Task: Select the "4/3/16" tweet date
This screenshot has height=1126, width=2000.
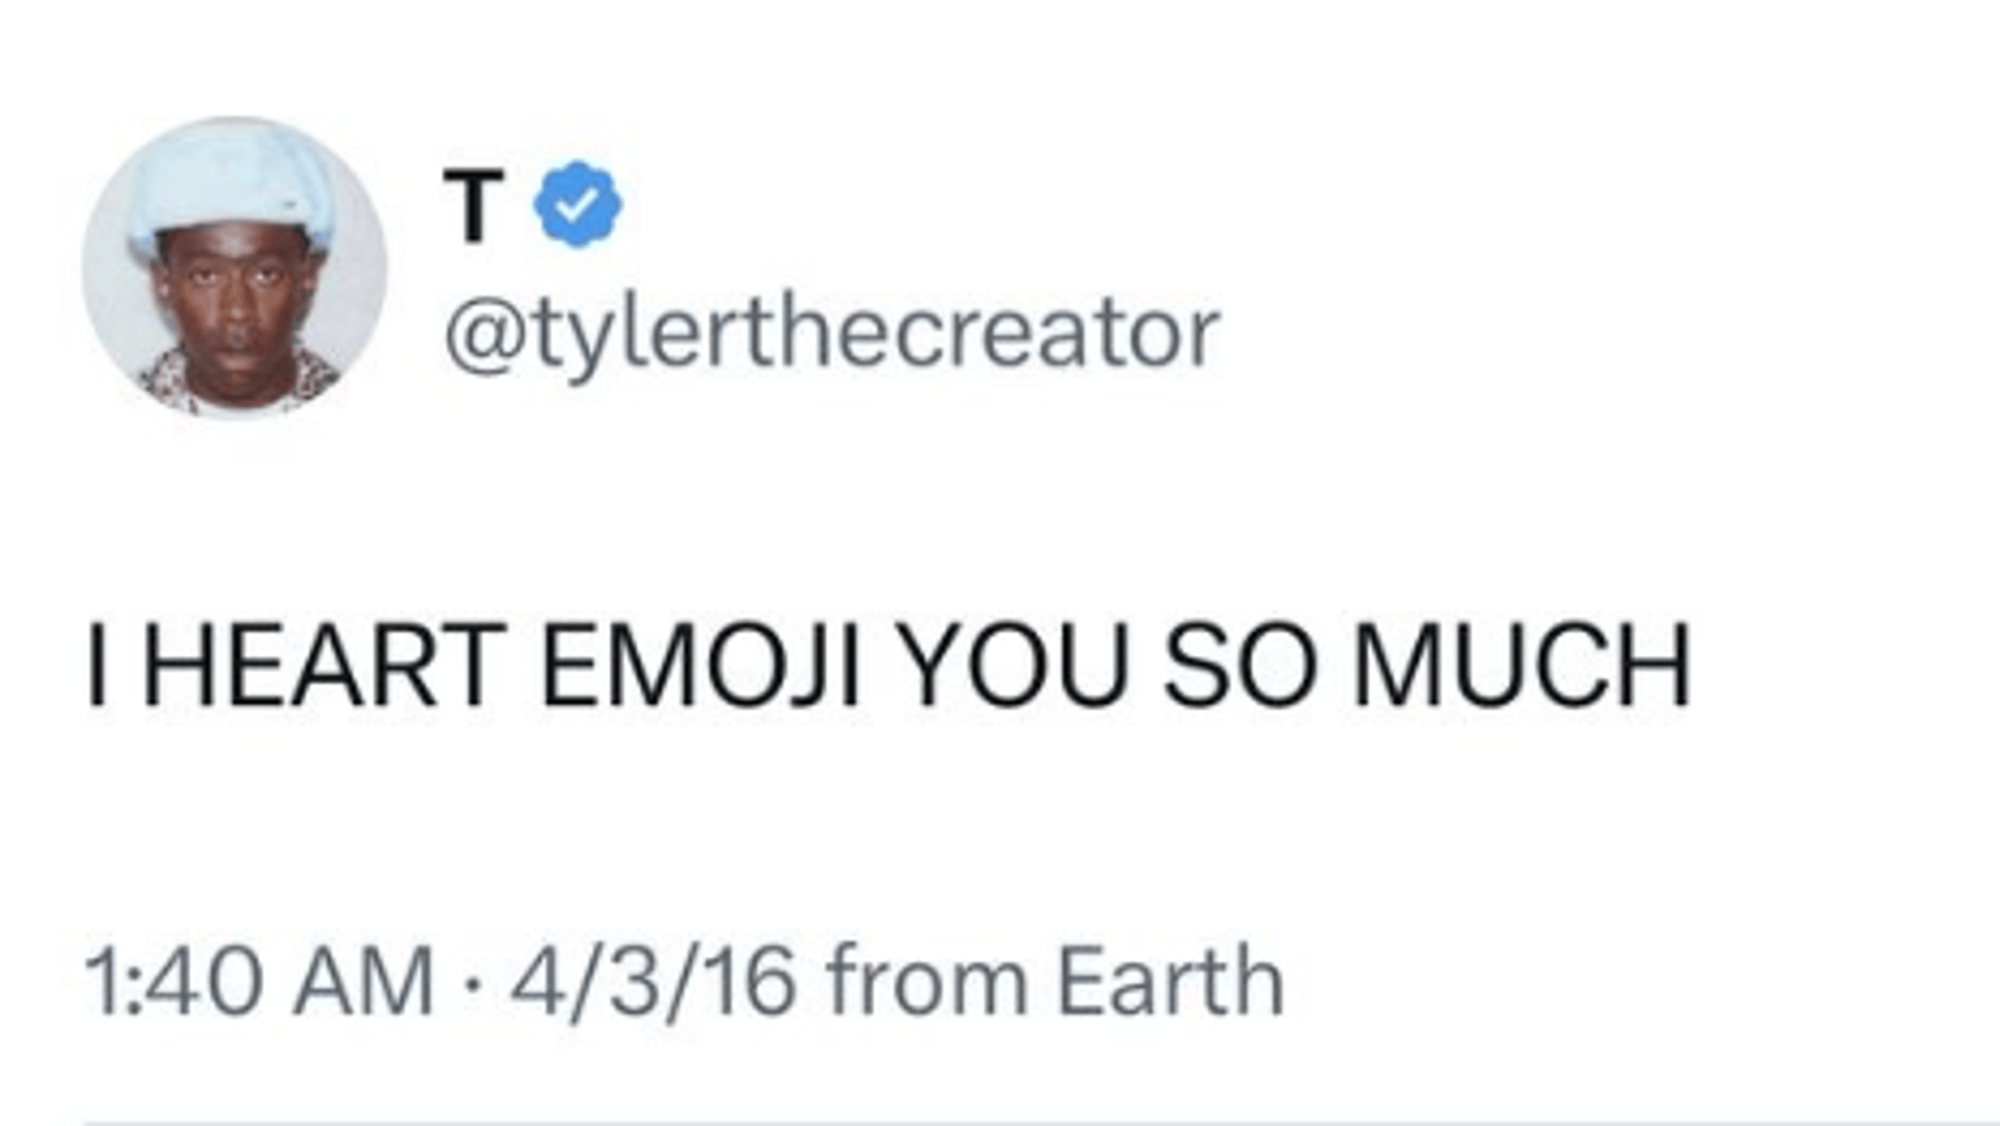Action: click(x=653, y=981)
